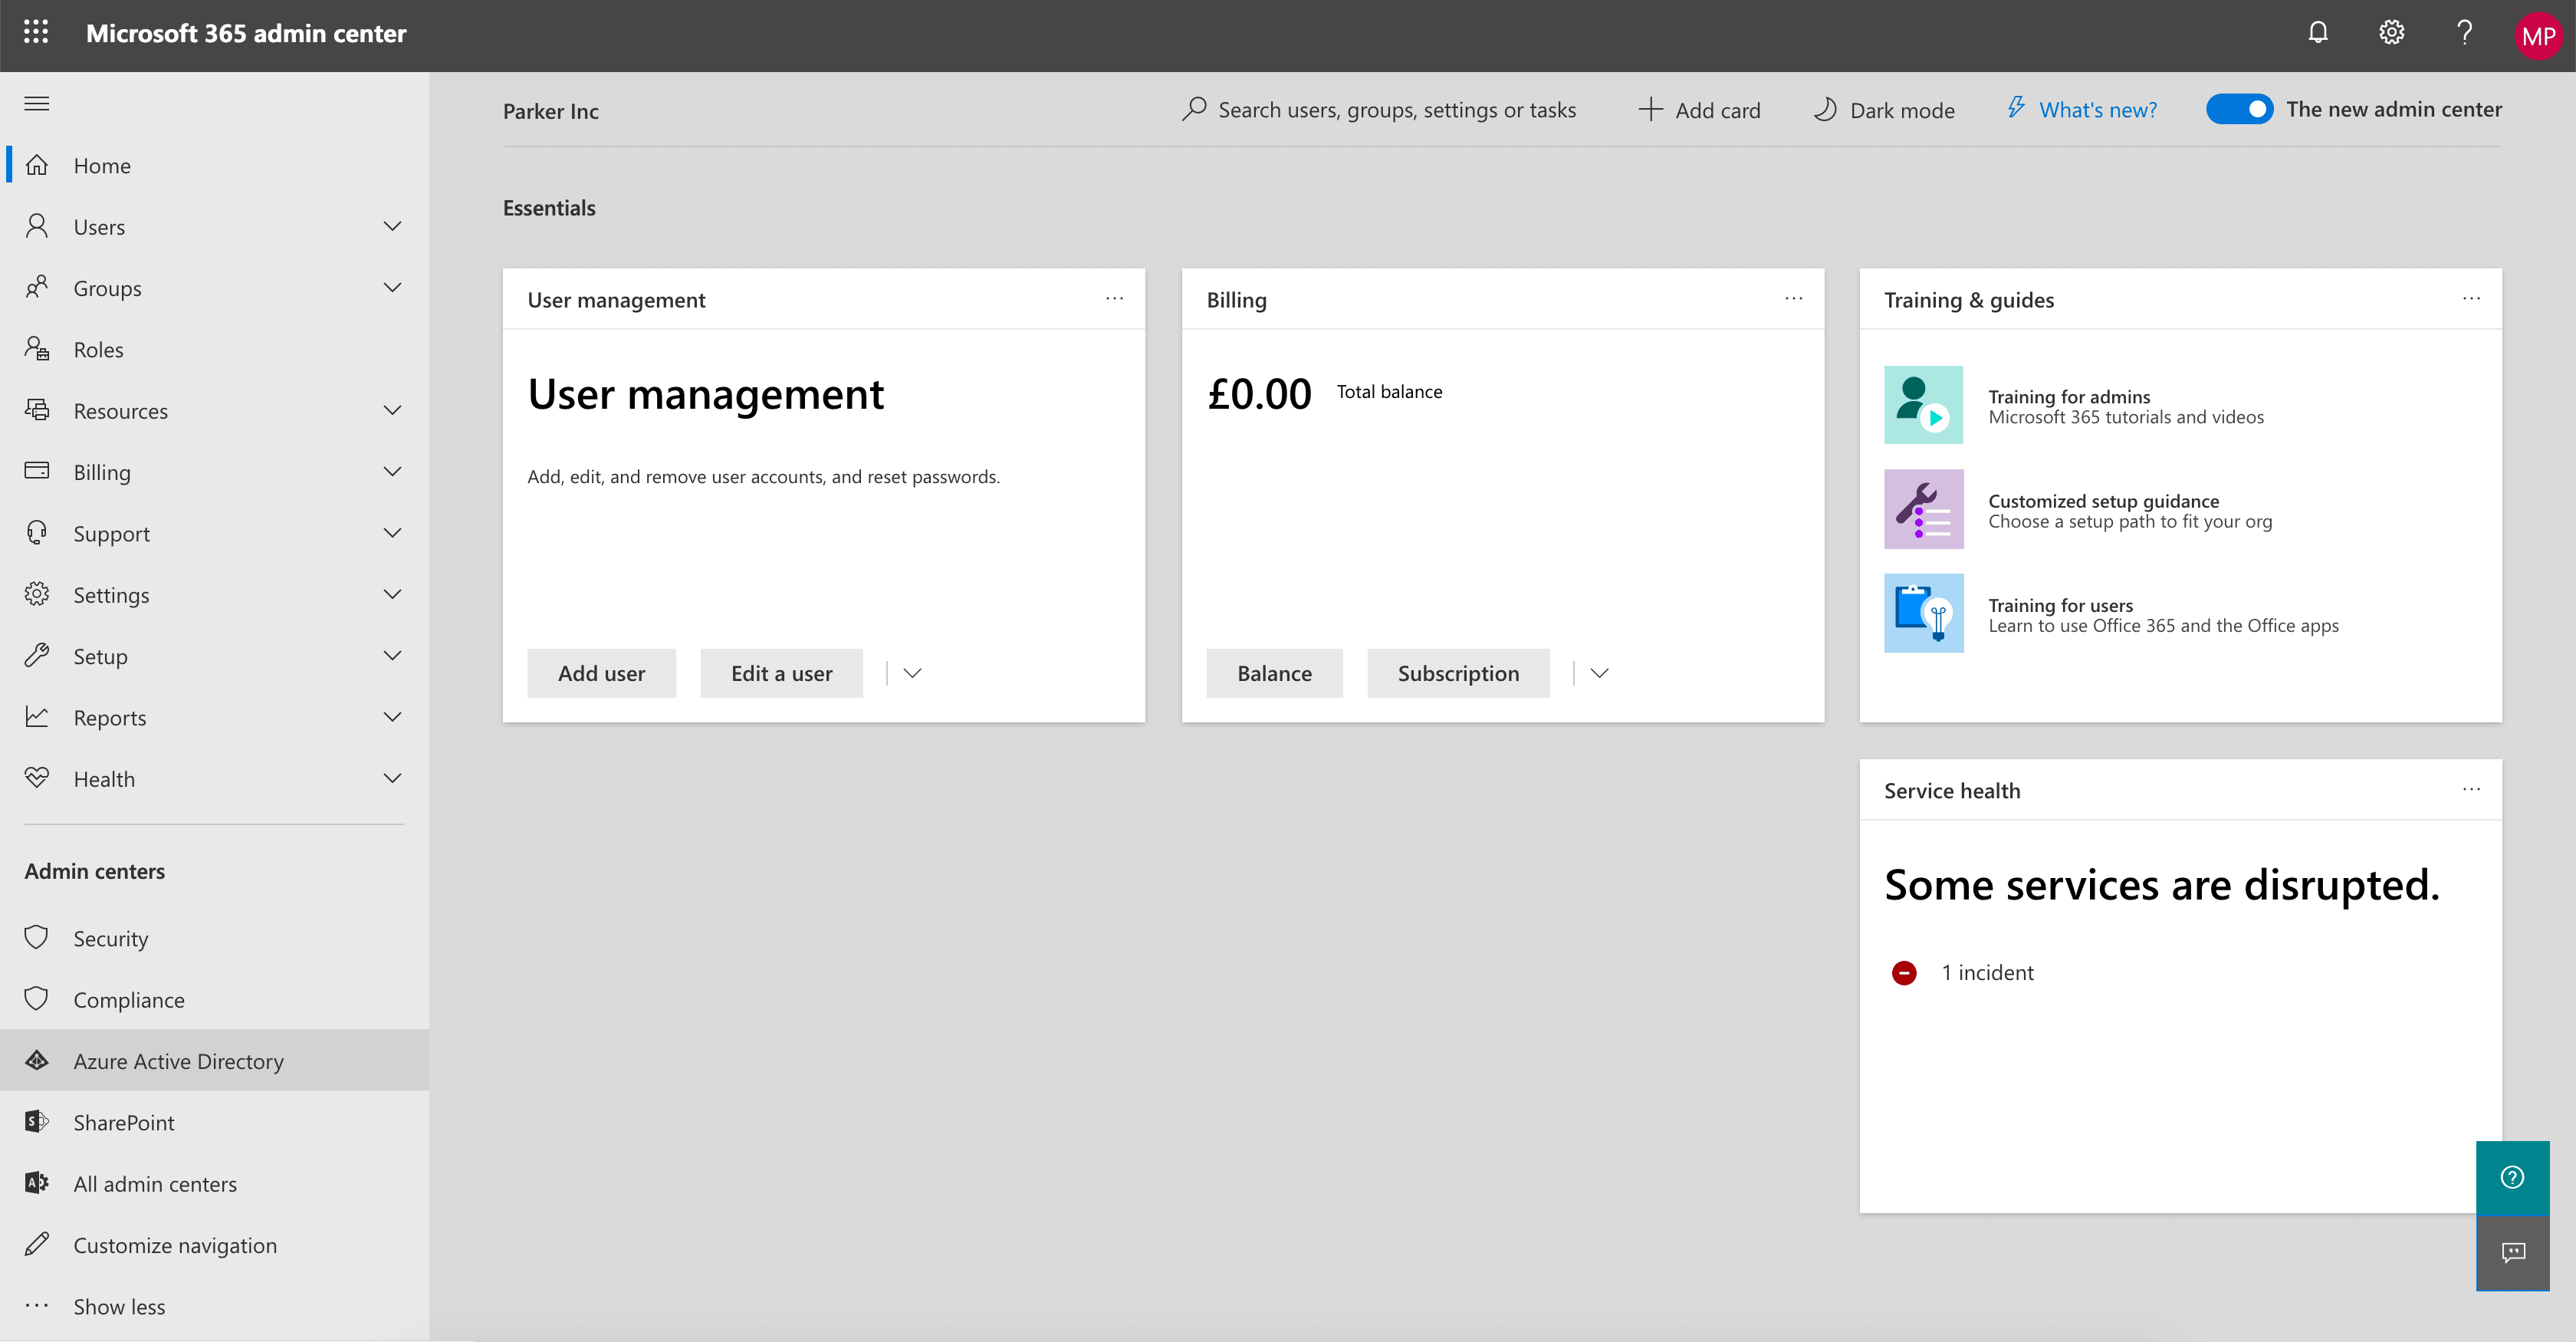This screenshot has width=2576, height=1342.
Task: Open Service health card options ellipsis
Action: tap(2471, 790)
